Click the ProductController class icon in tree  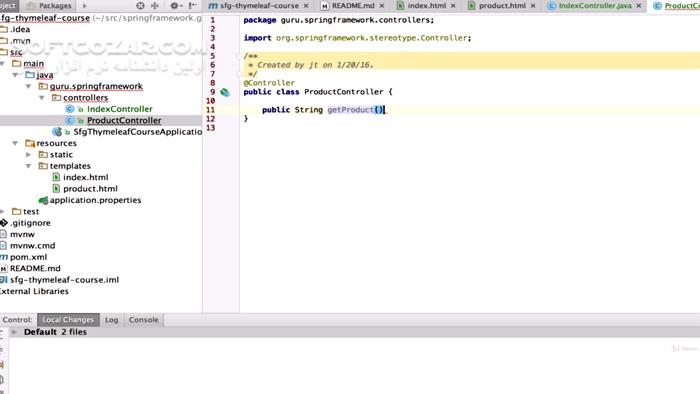[x=70, y=120]
